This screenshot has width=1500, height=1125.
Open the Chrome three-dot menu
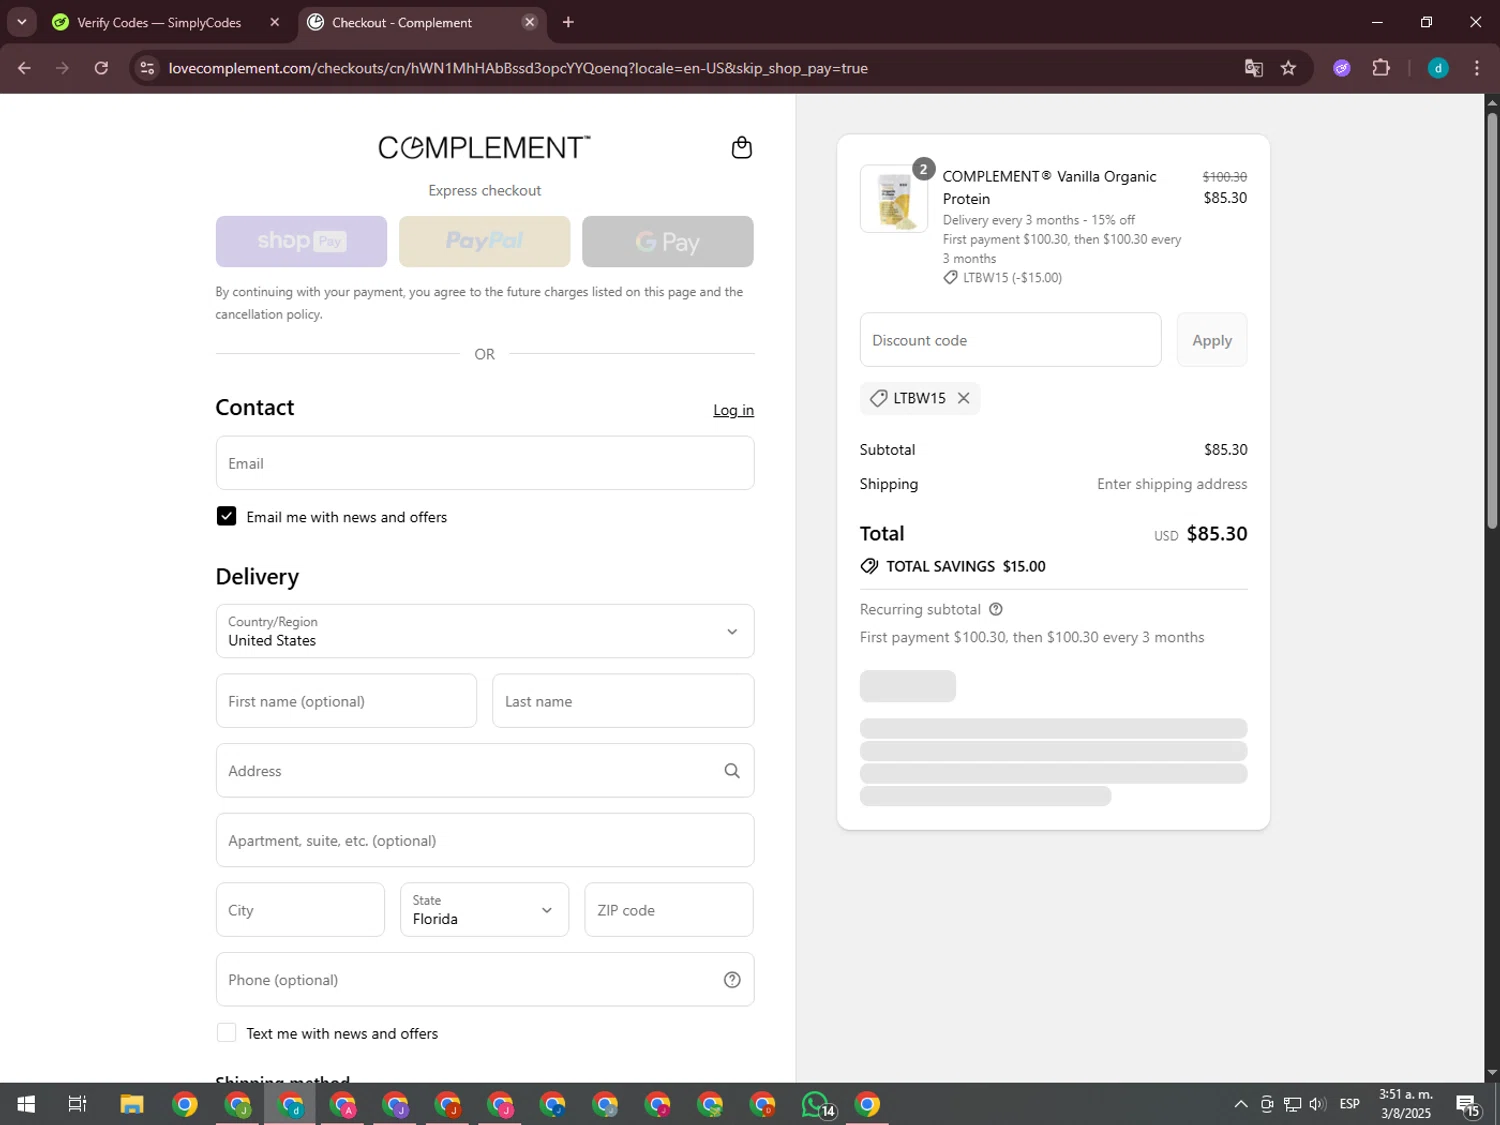click(x=1477, y=68)
